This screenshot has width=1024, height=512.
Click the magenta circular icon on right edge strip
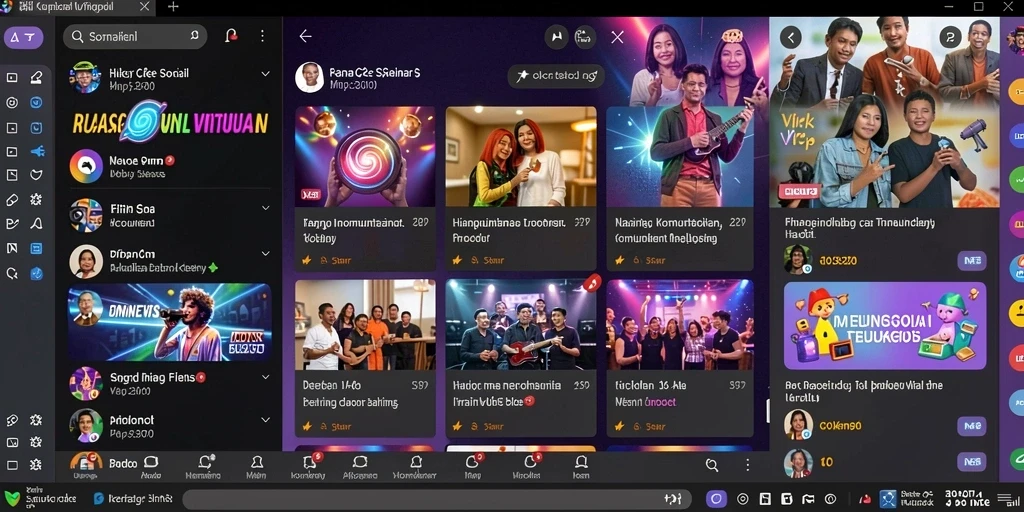(x=1017, y=224)
